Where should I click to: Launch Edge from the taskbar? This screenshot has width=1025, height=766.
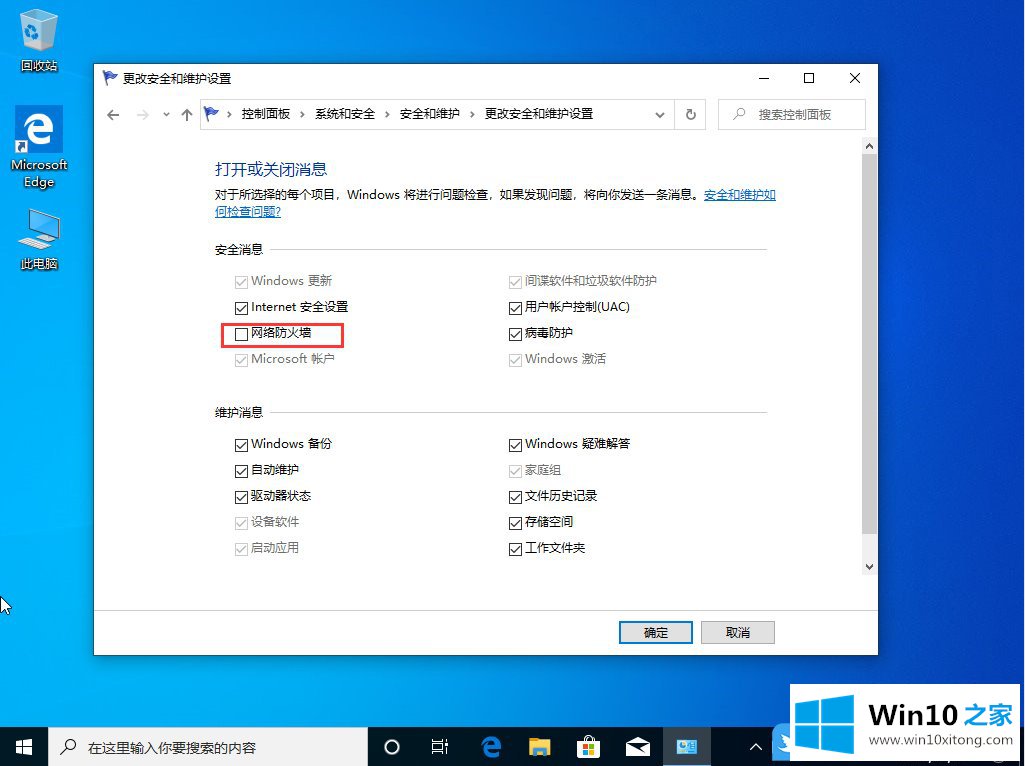[x=491, y=746]
